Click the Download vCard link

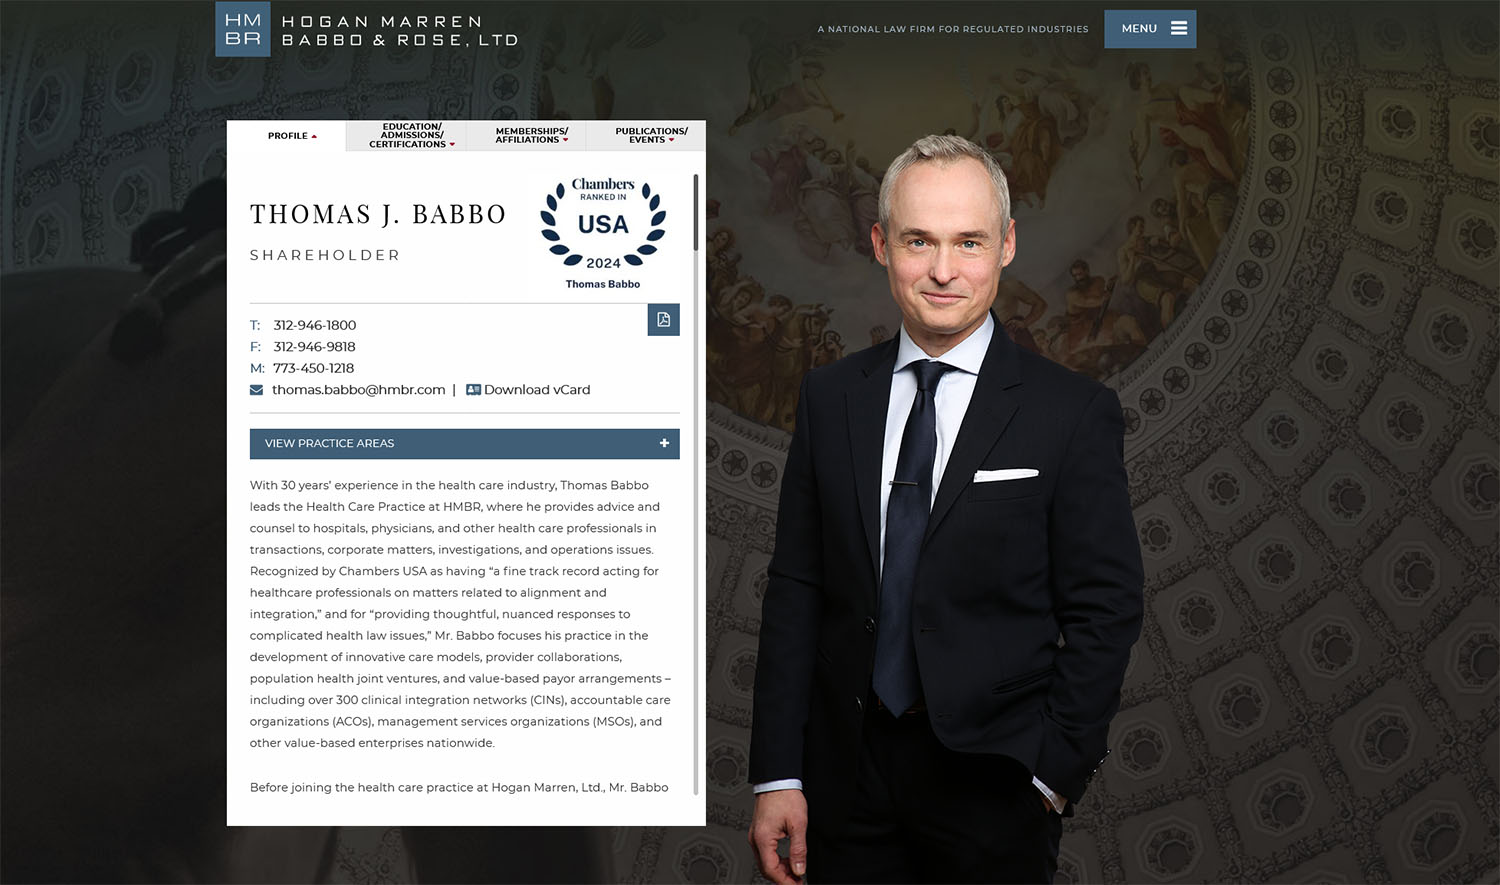point(537,390)
